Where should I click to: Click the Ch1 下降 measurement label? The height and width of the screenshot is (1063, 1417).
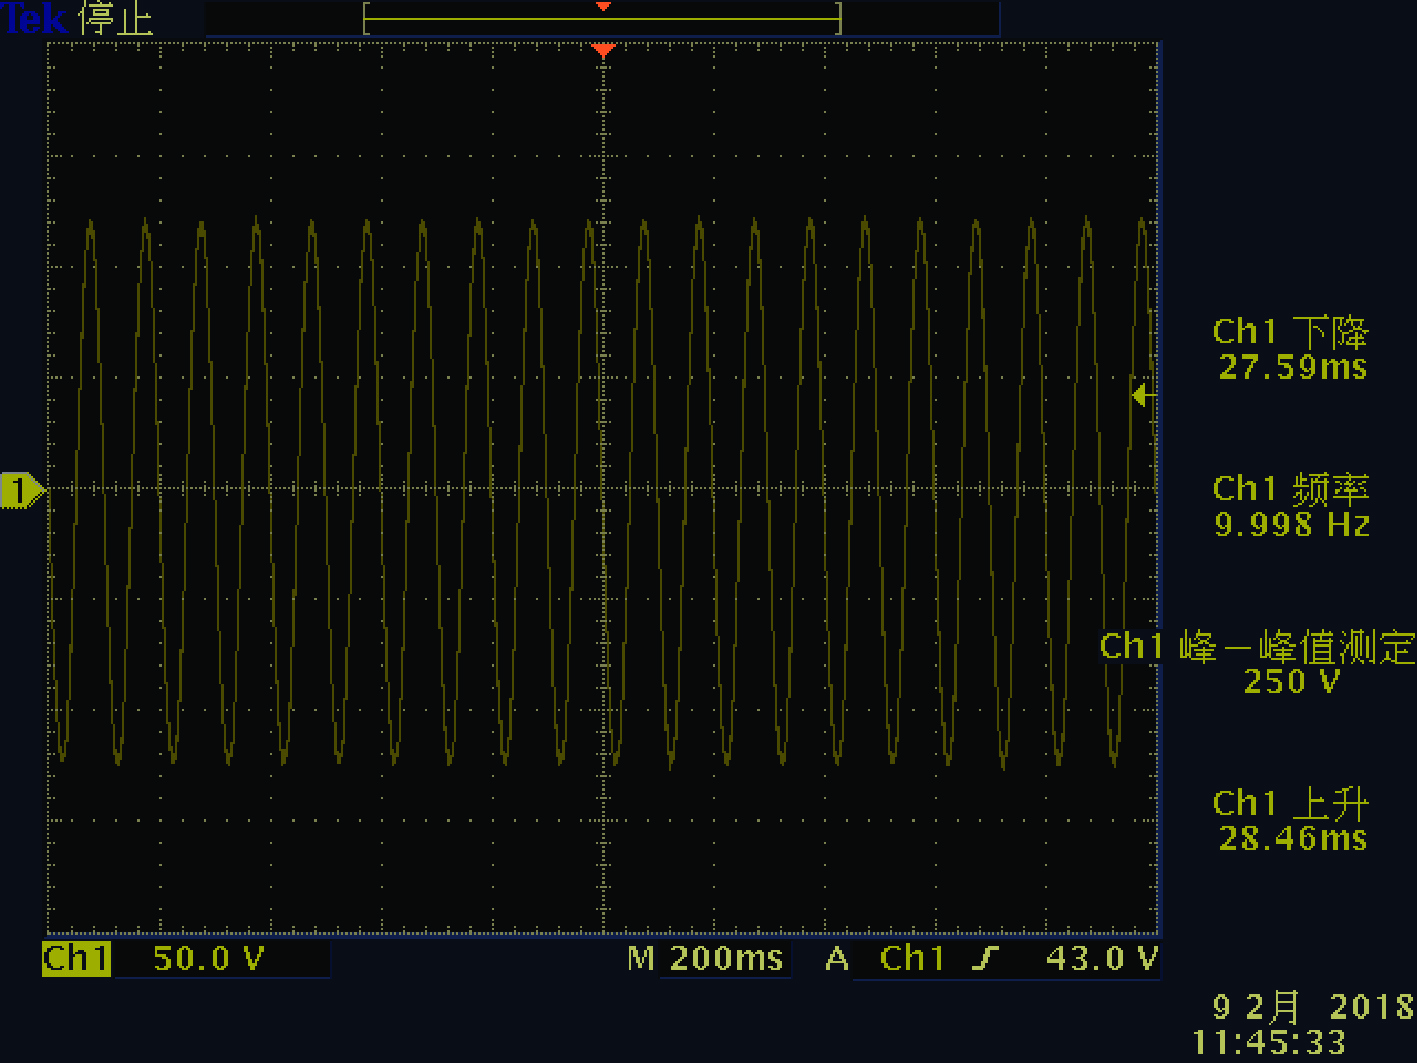pos(1290,332)
